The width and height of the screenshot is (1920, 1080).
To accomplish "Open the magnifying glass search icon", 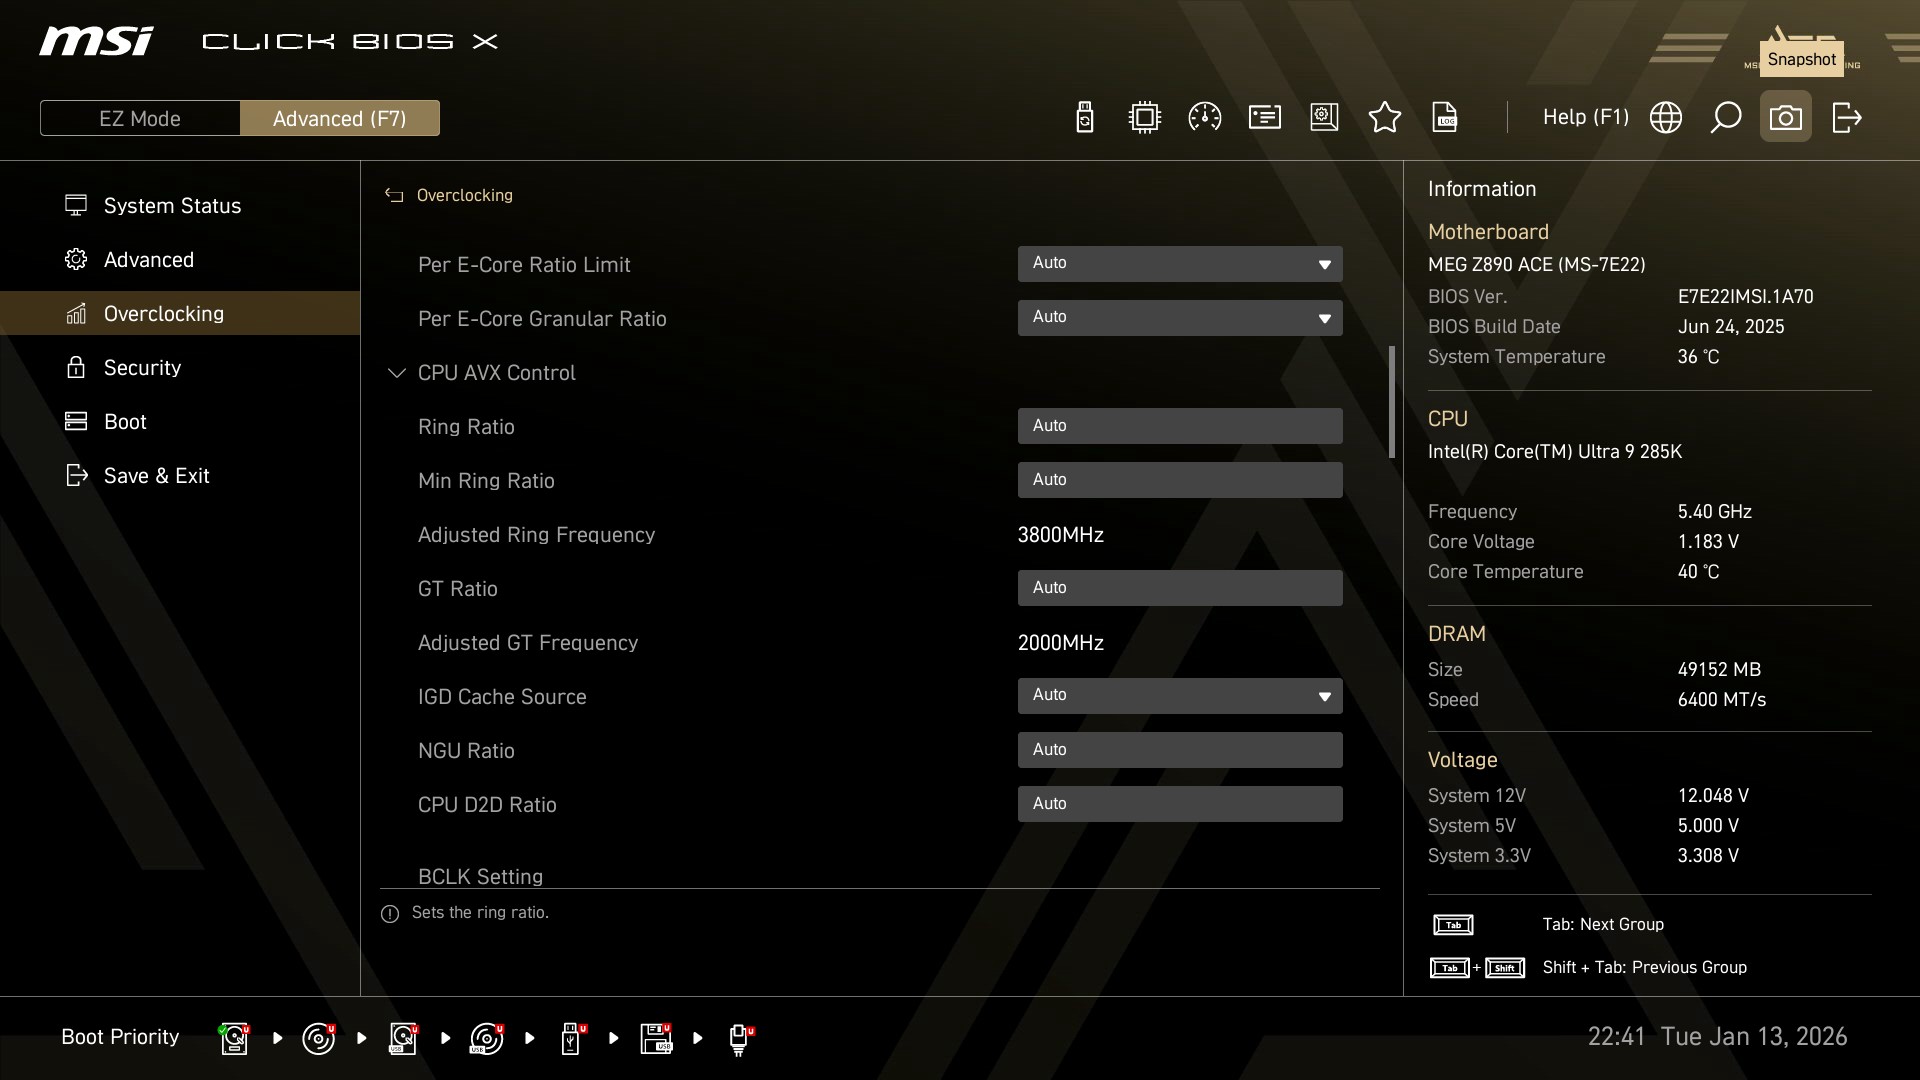I will [x=1725, y=118].
